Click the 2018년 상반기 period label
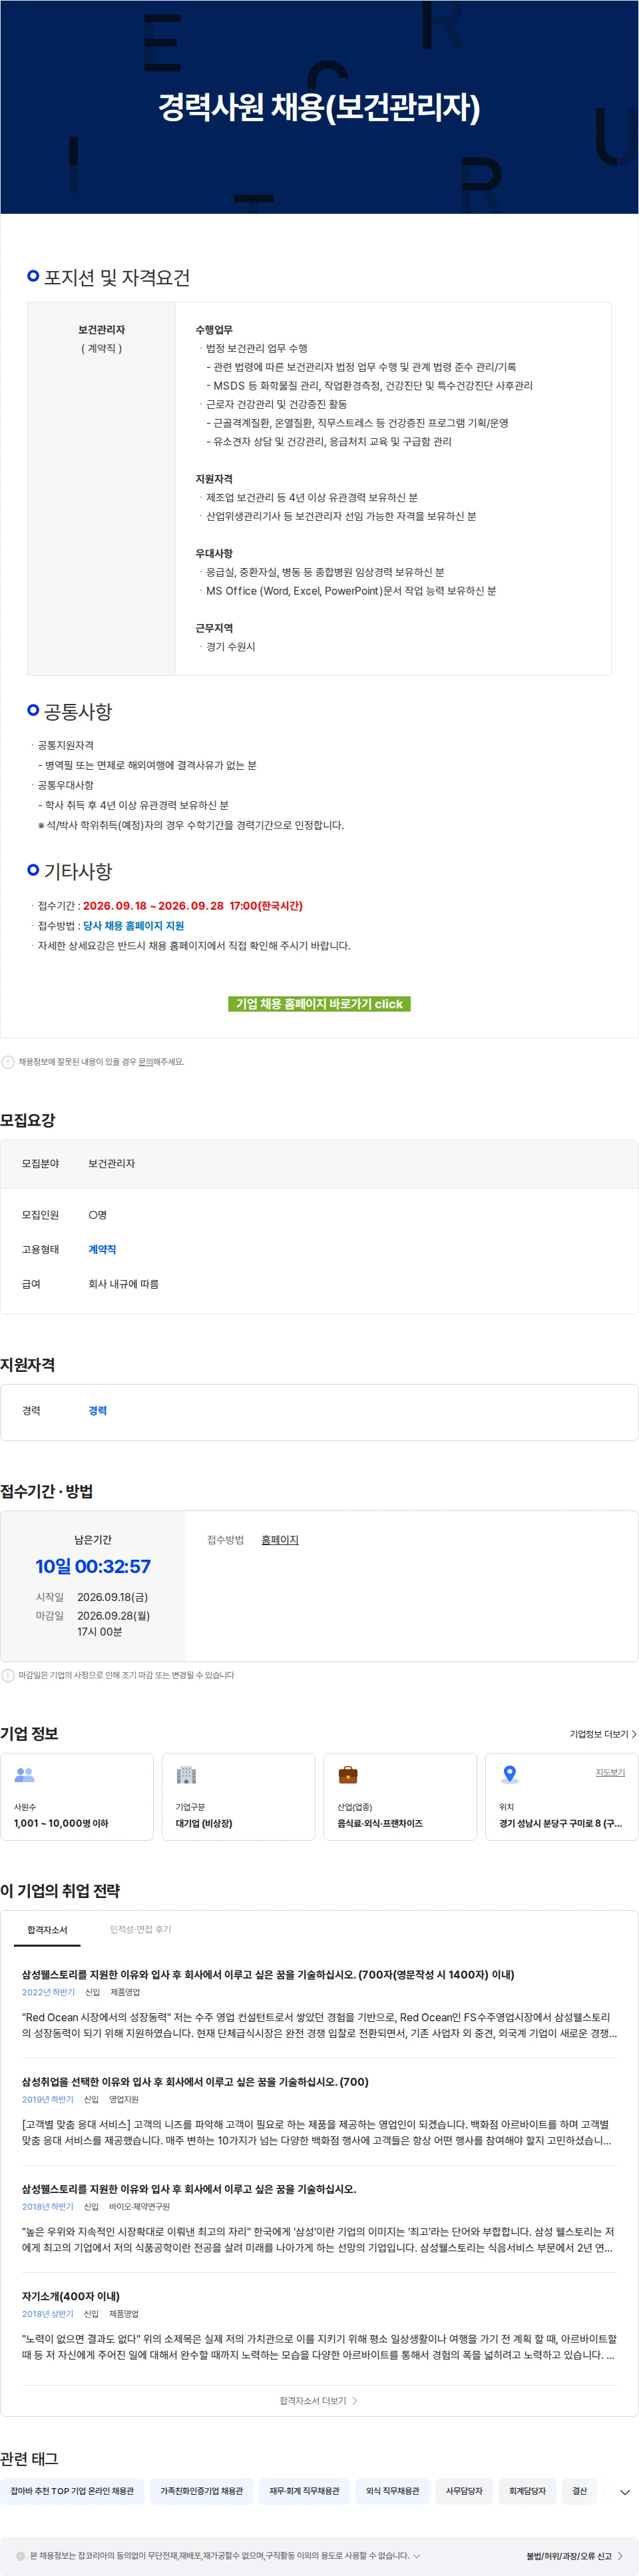This screenshot has width=639, height=2576. (48, 2313)
